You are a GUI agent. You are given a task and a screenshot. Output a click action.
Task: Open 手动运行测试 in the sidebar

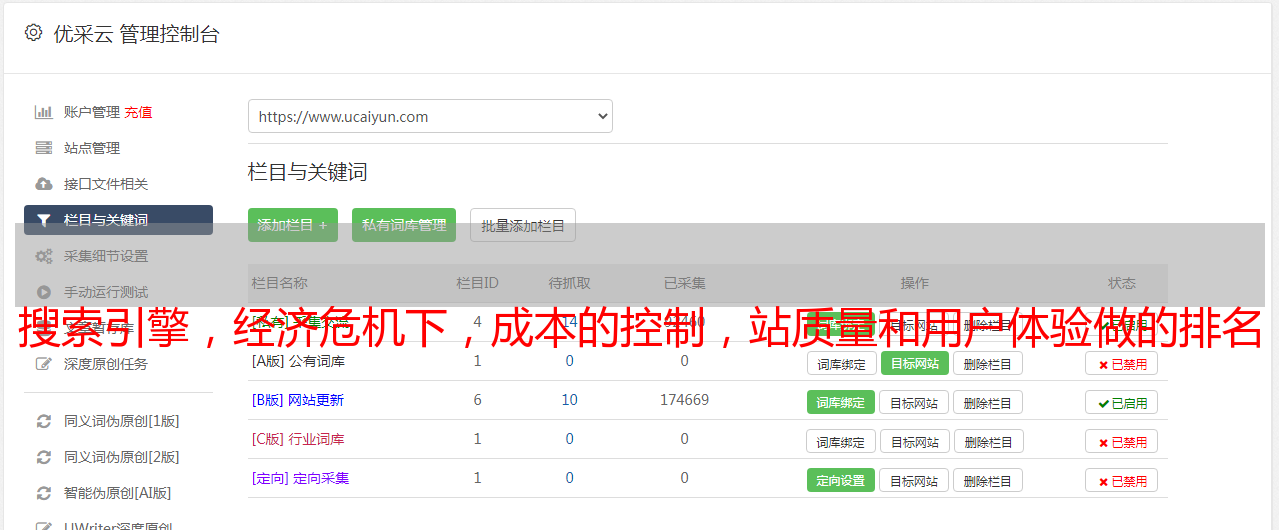106,292
